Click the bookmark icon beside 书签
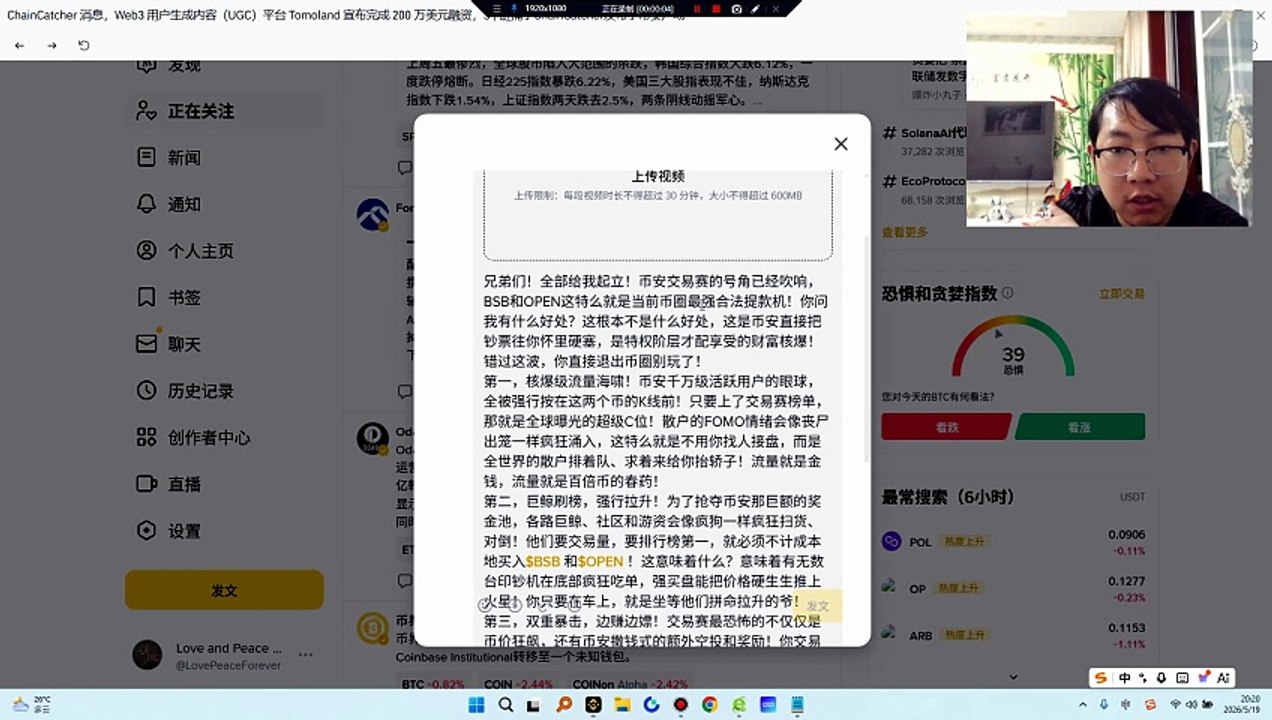The image size is (1272, 720). (146, 297)
